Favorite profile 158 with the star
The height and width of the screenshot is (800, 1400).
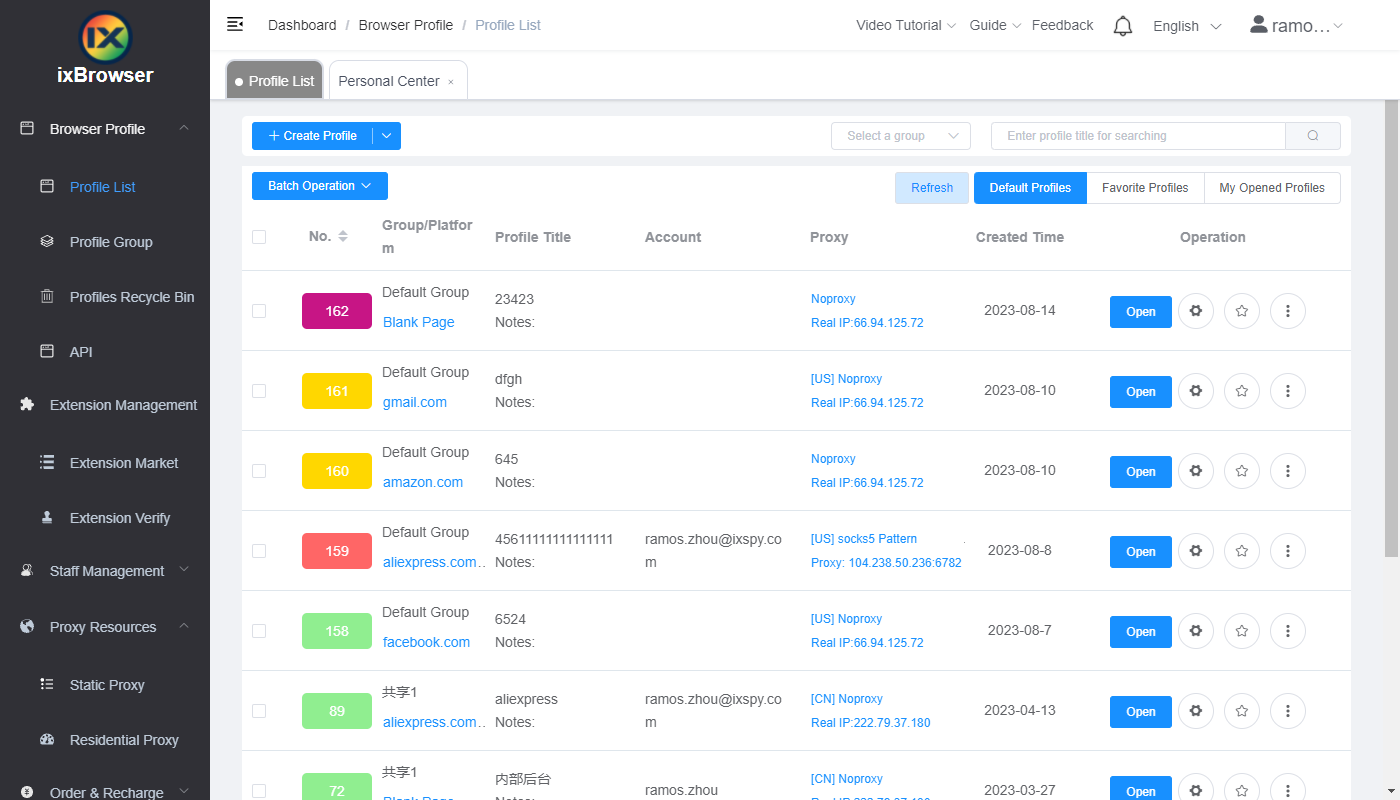tap(1241, 631)
